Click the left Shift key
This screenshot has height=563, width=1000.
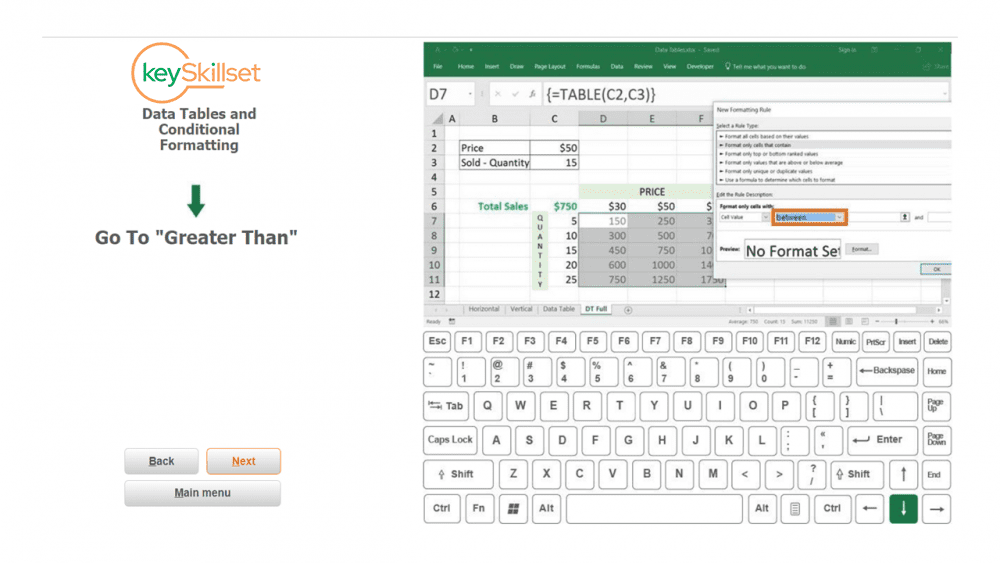click(x=458, y=474)
